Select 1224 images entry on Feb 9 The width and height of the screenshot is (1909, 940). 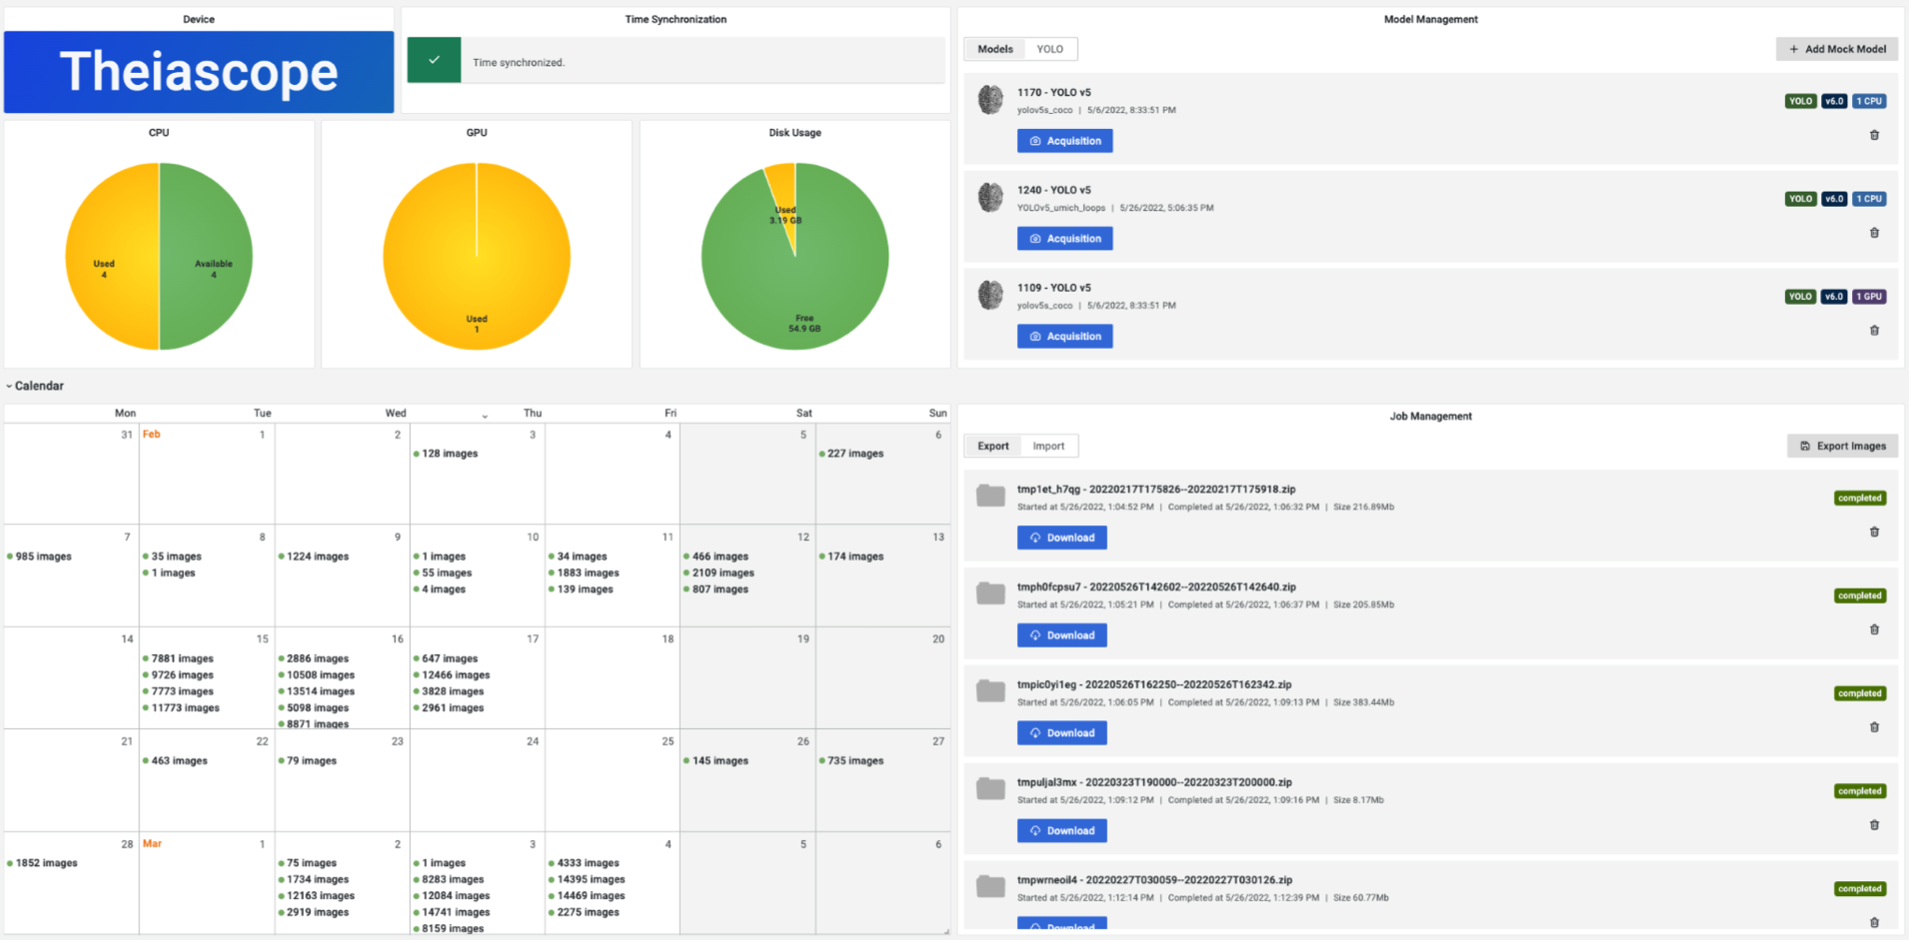click(x=313, y=557)
